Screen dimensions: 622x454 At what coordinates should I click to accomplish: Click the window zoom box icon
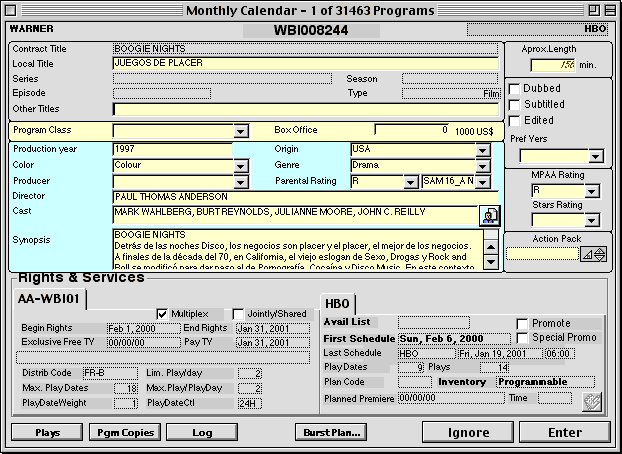click(x=594, y=10)
